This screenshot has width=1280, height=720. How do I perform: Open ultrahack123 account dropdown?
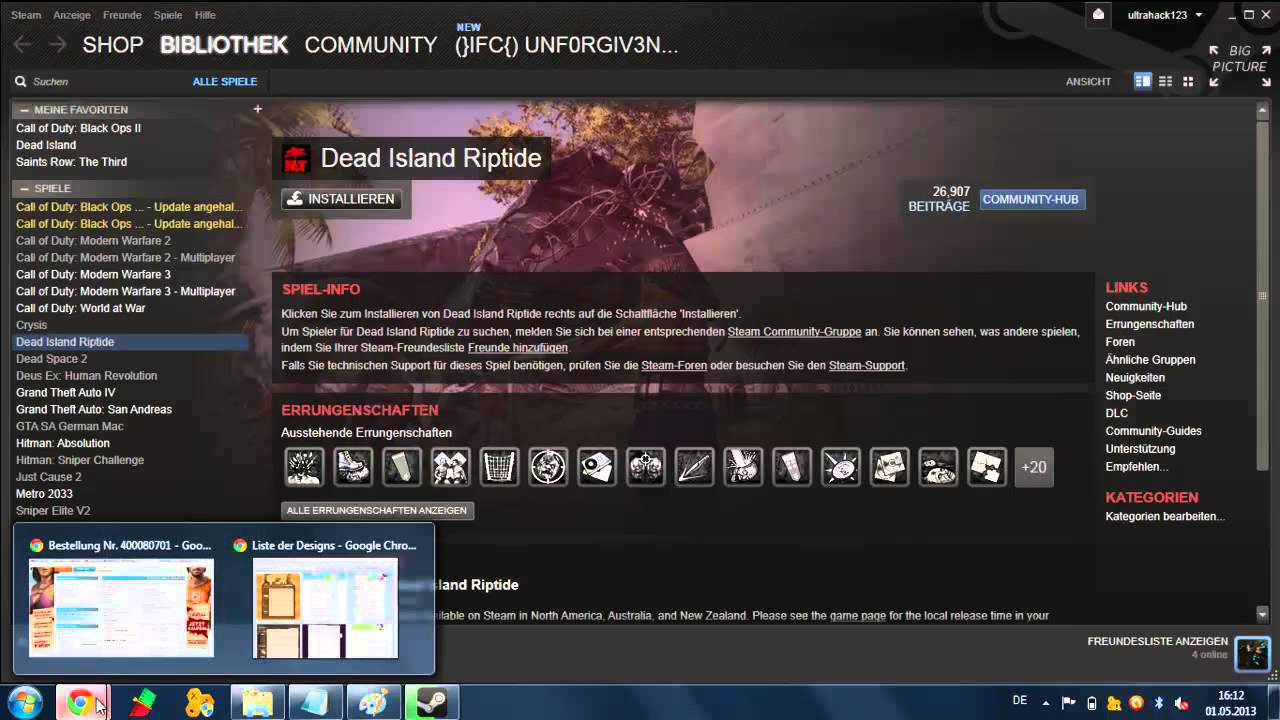point(1164,14)
